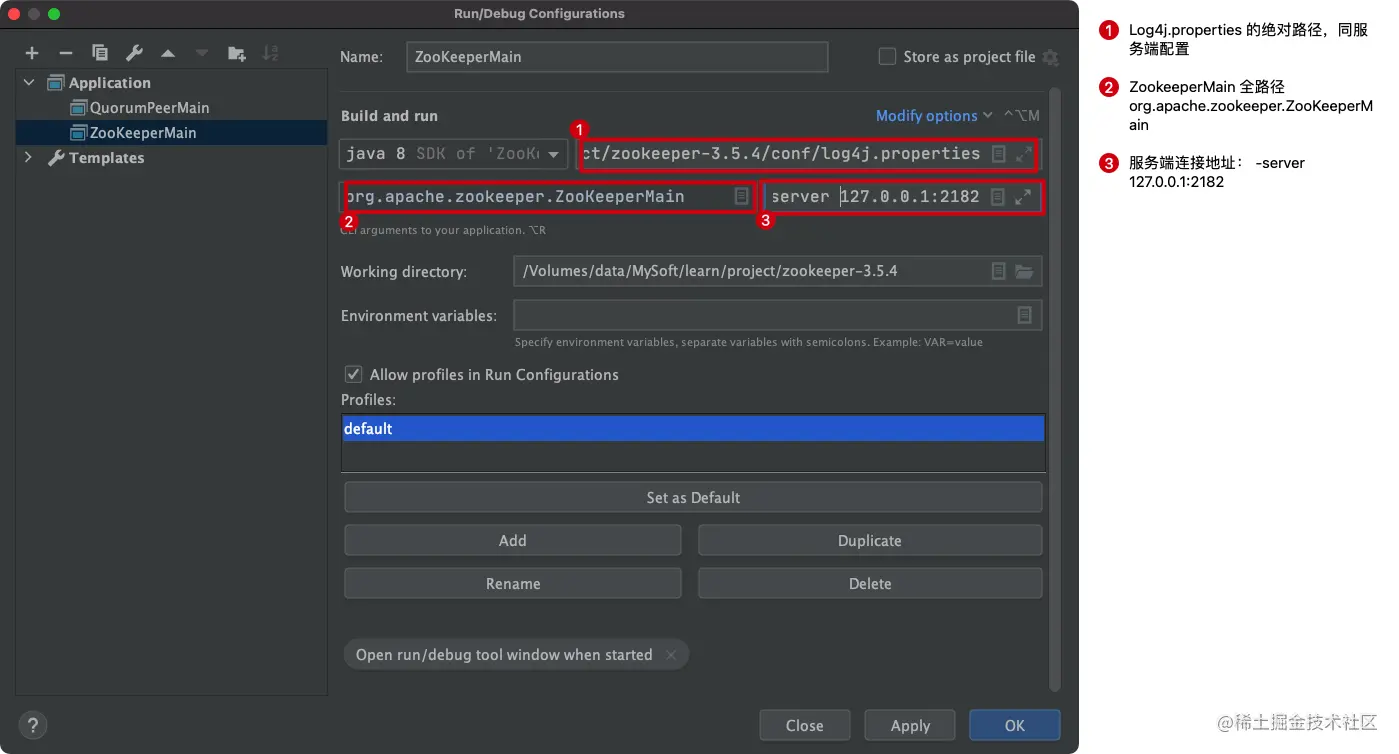
Task: Browse main class icon
Action: (x=741, y=197)
